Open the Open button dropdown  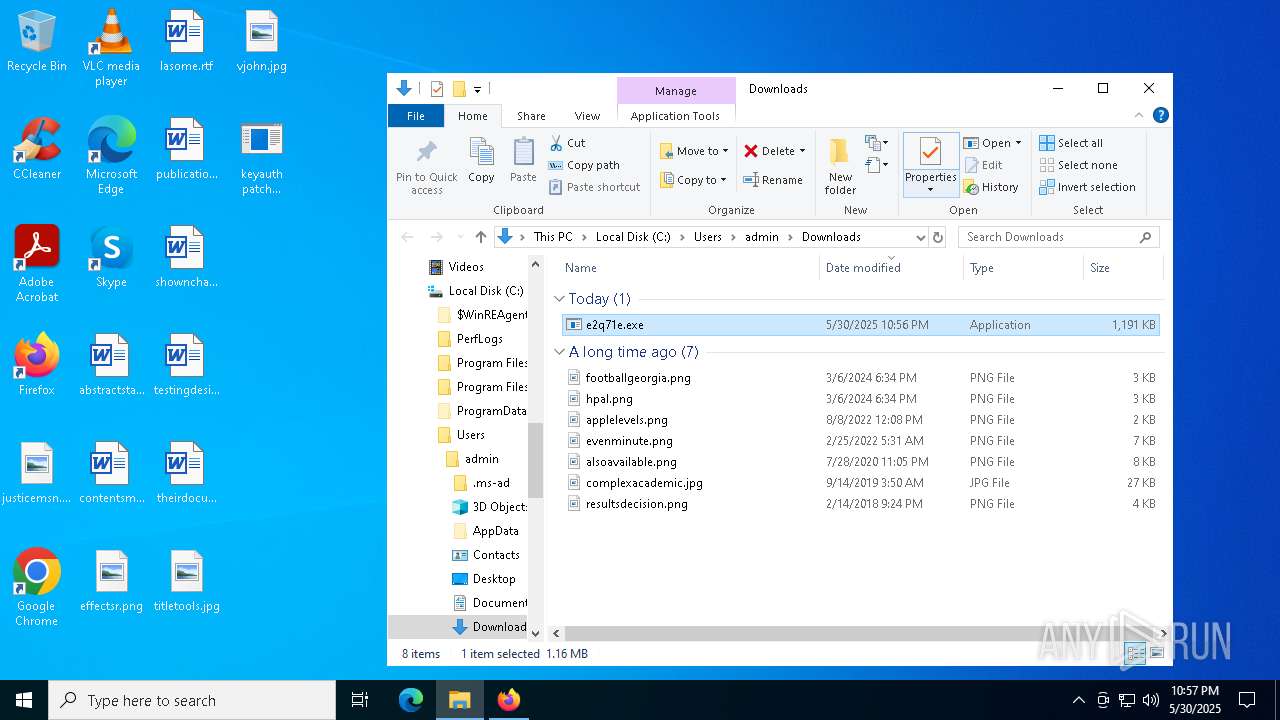tap(1018, 143)
